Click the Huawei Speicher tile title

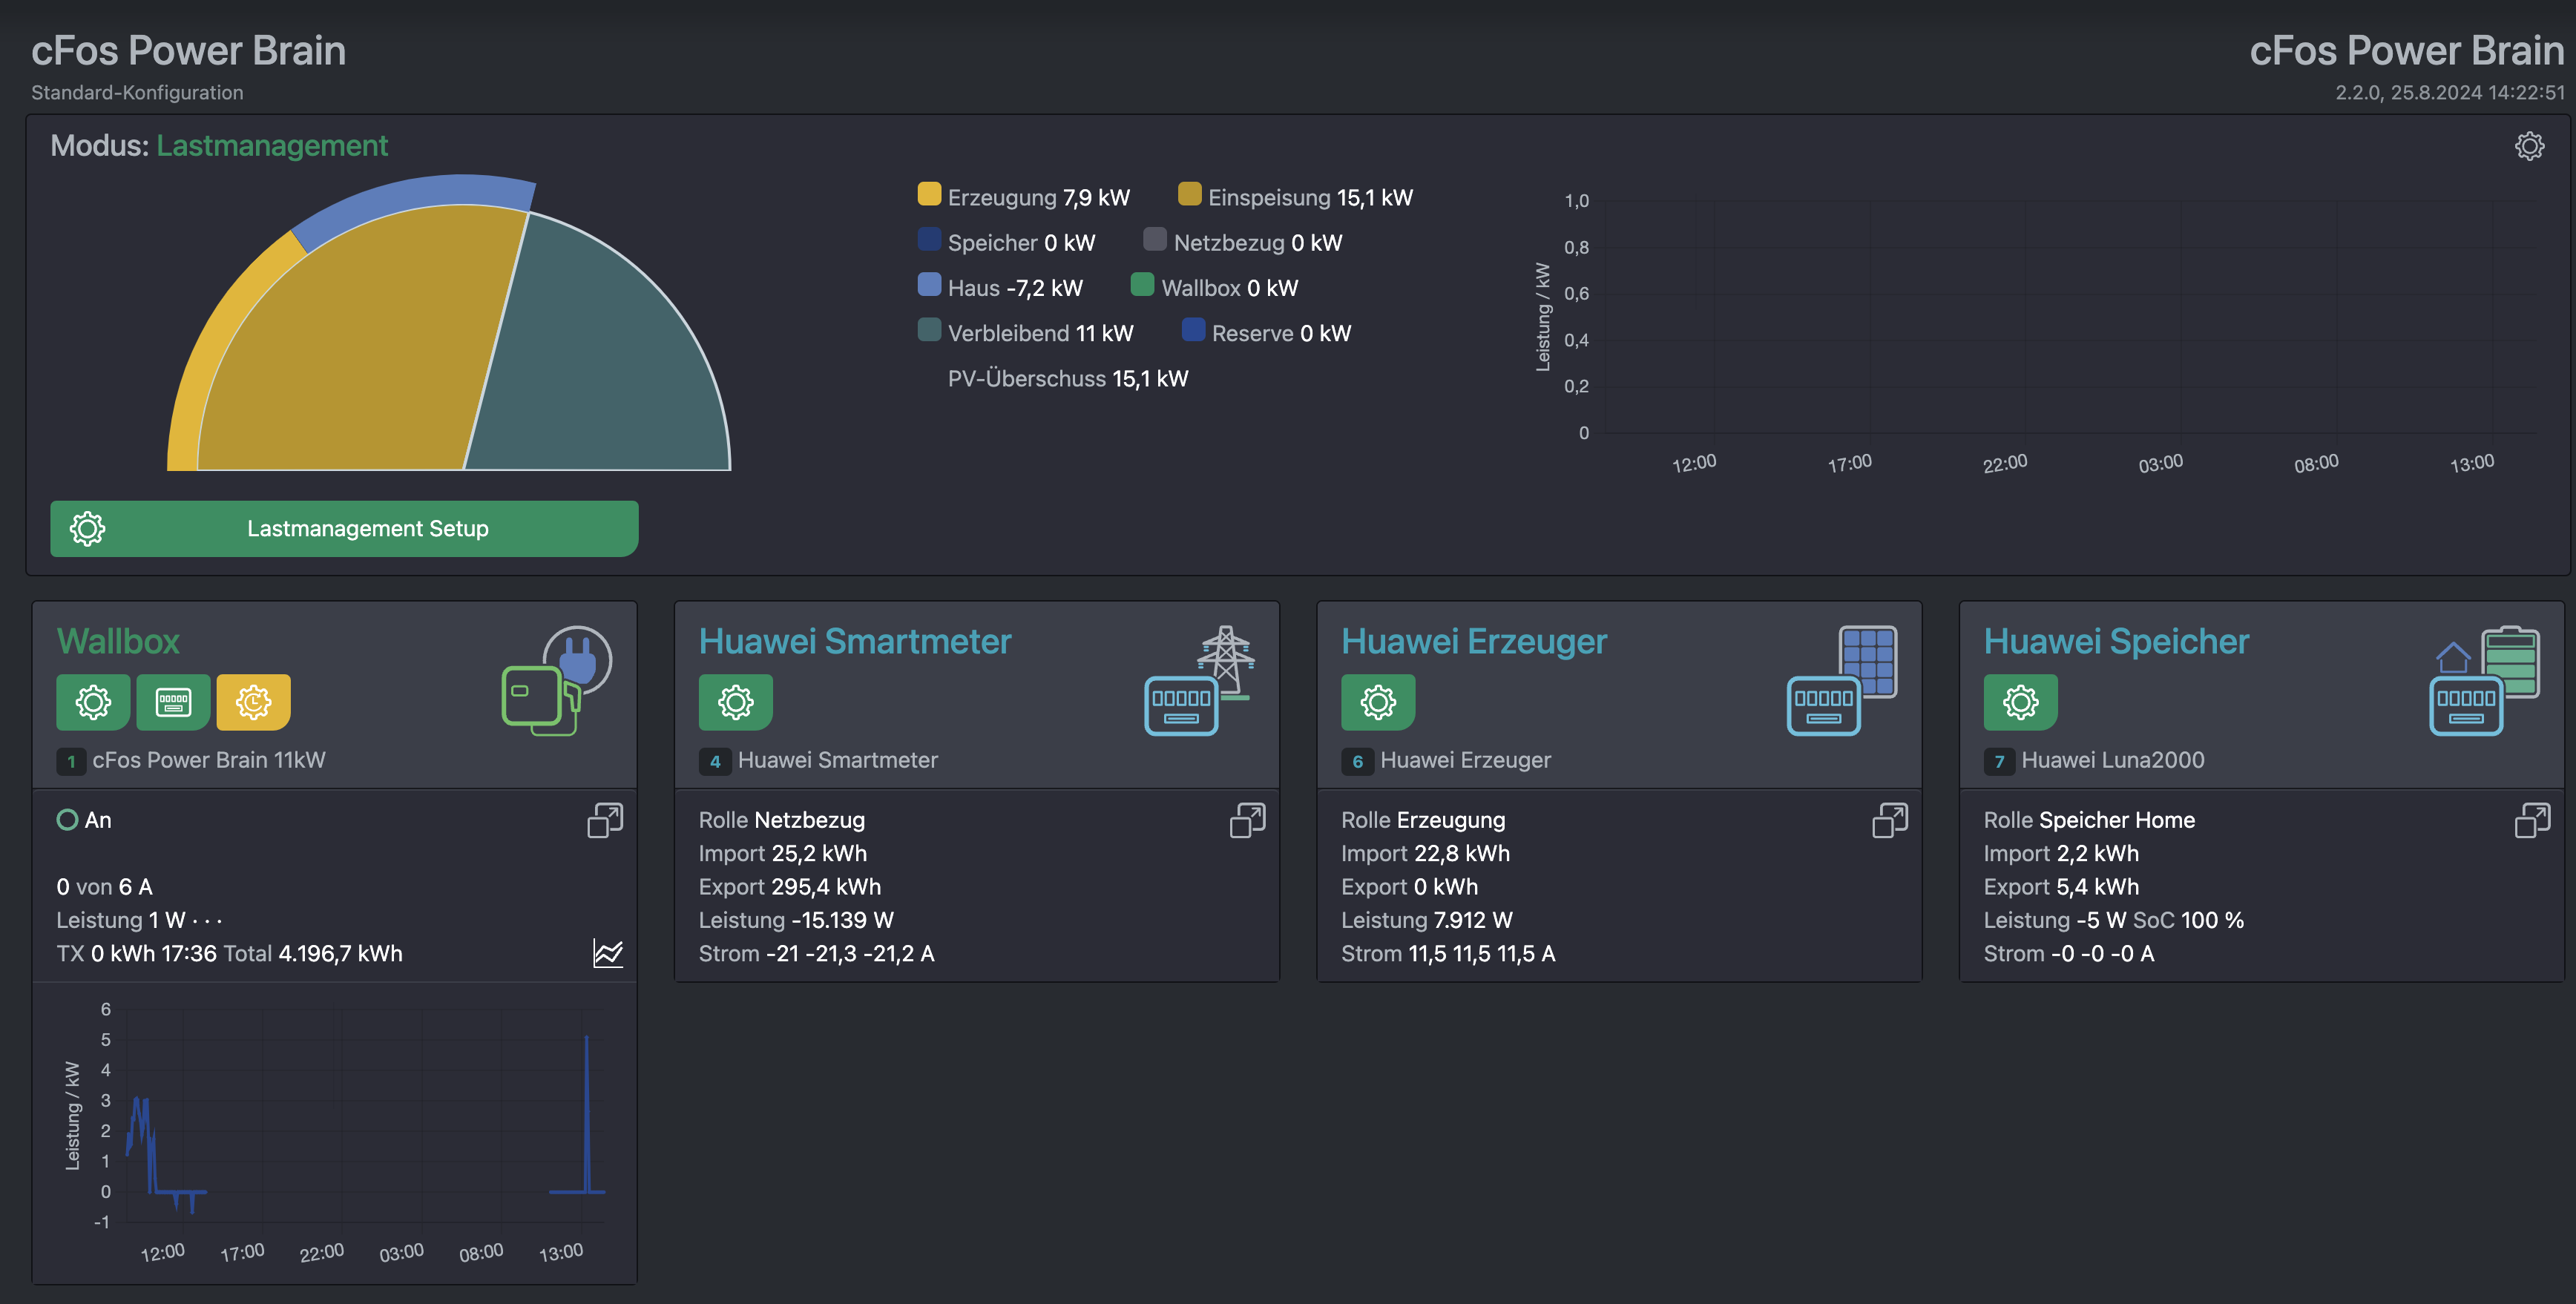pyautogui.click(x=2116, y=641)
